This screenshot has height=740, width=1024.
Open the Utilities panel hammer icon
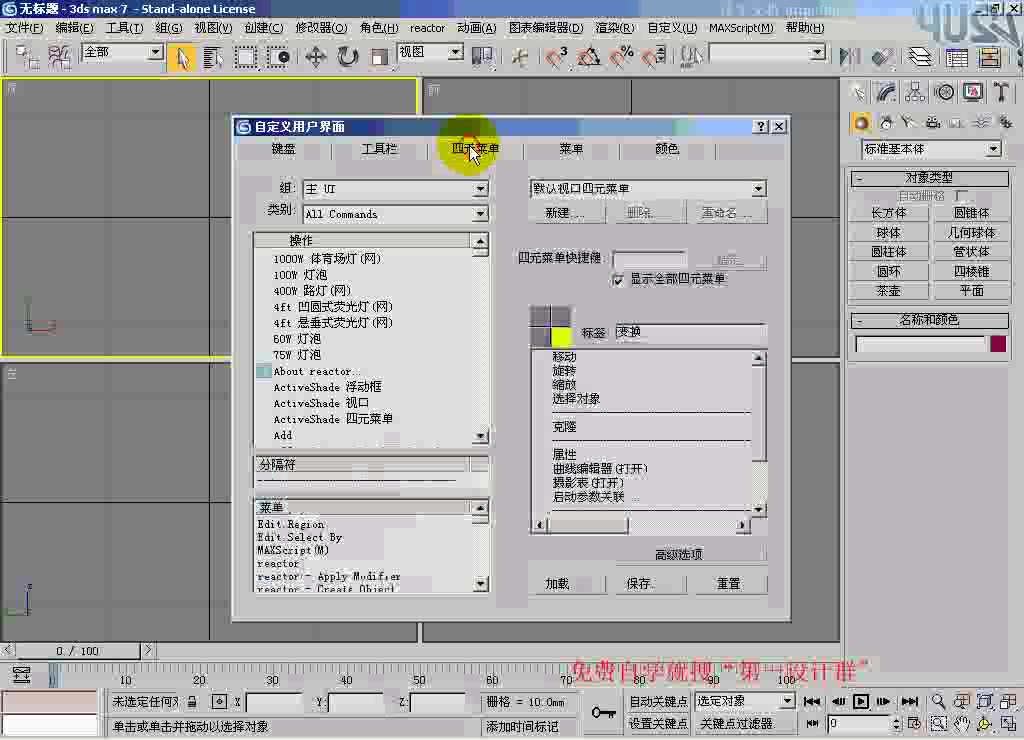pos(1002,92)
